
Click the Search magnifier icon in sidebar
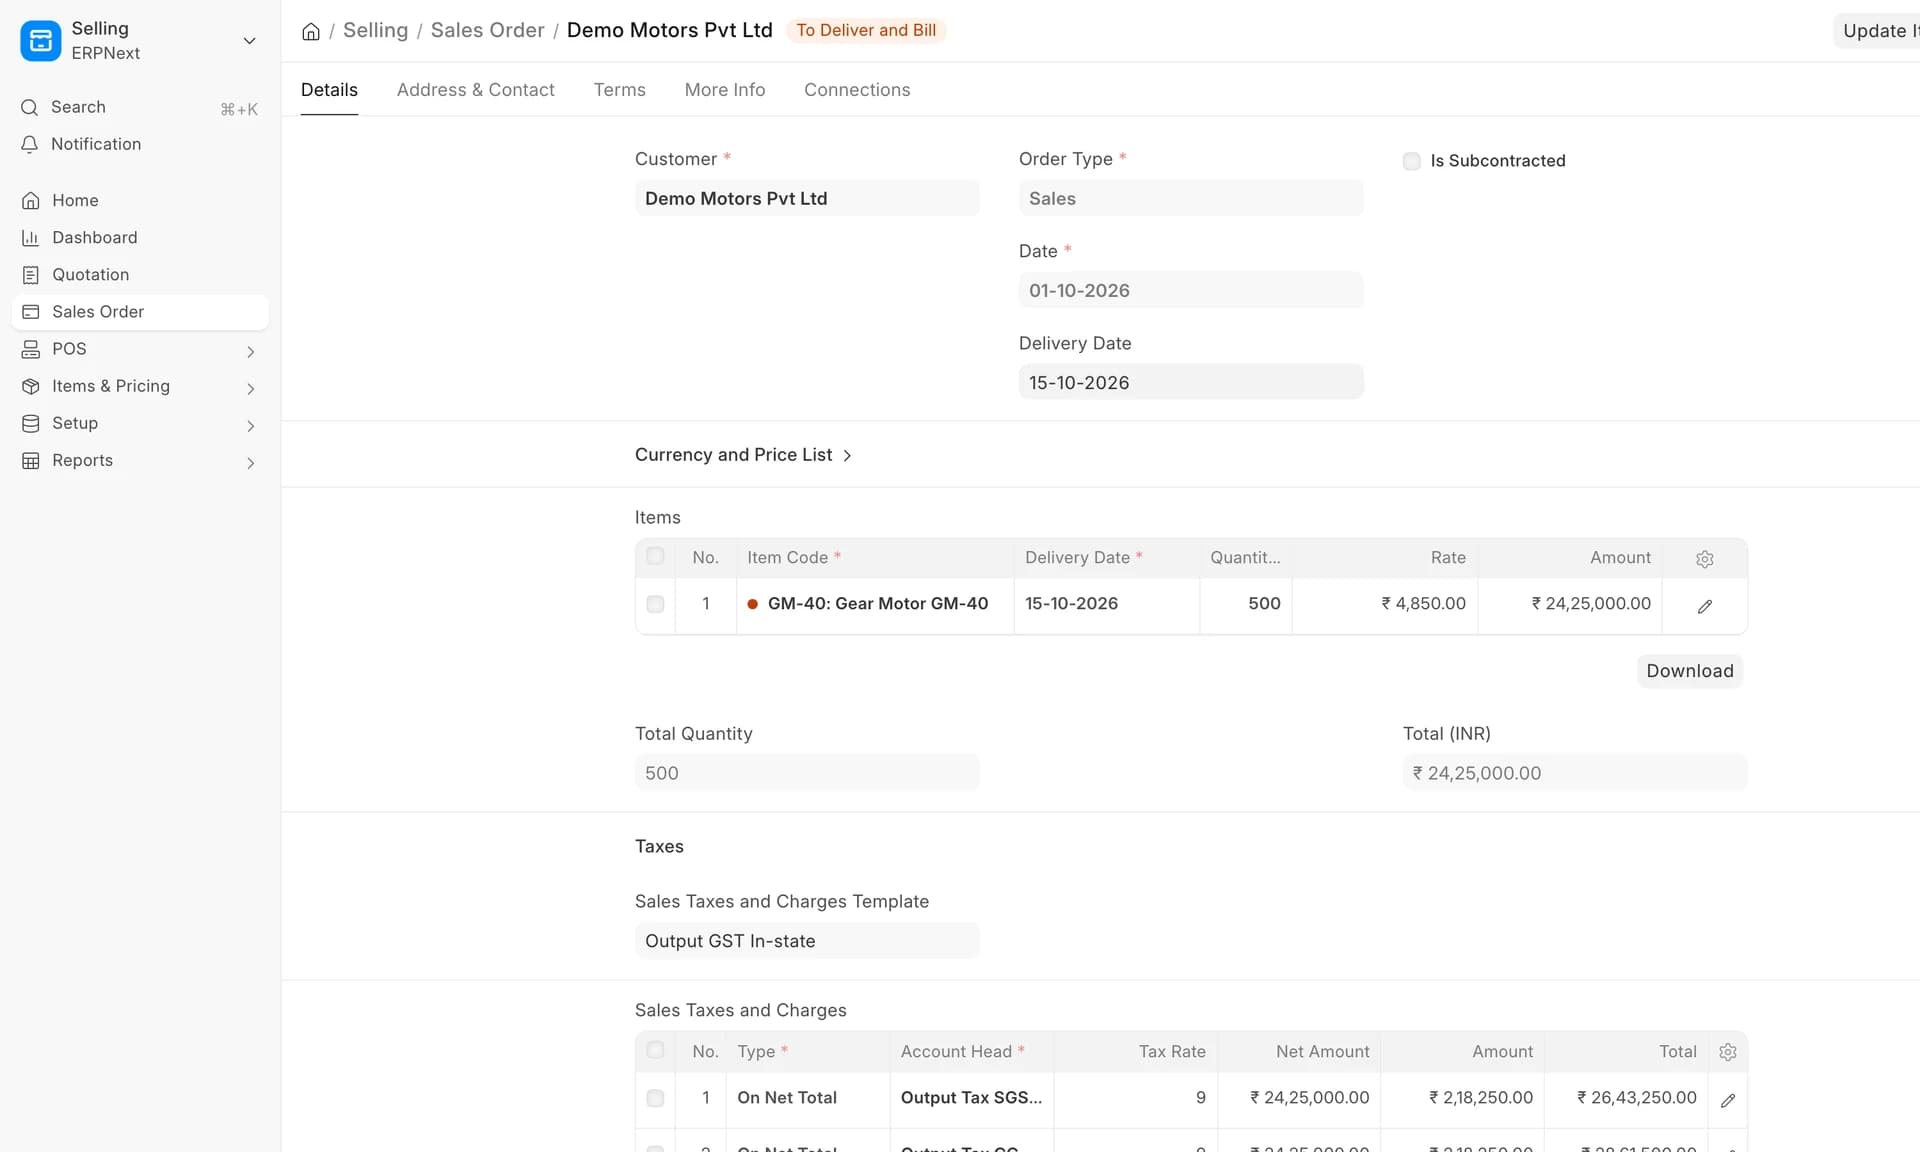point(30,107)
